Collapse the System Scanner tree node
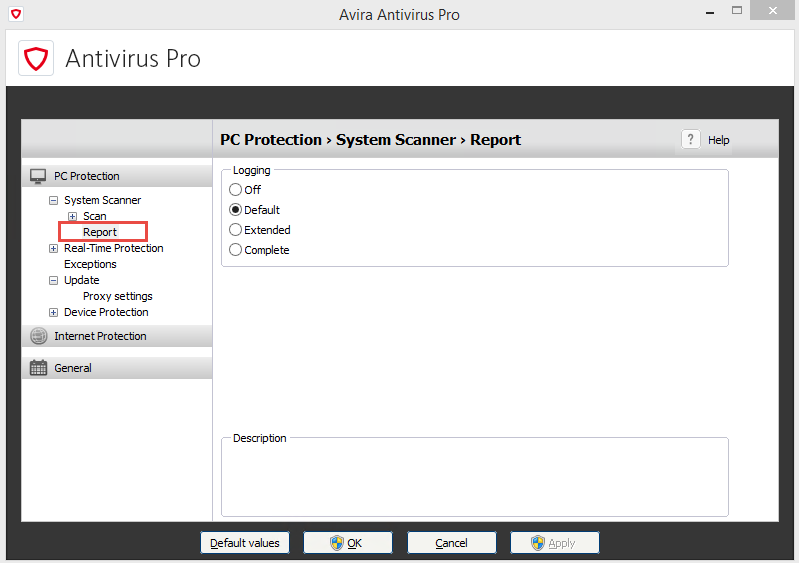 coord(54,200)
